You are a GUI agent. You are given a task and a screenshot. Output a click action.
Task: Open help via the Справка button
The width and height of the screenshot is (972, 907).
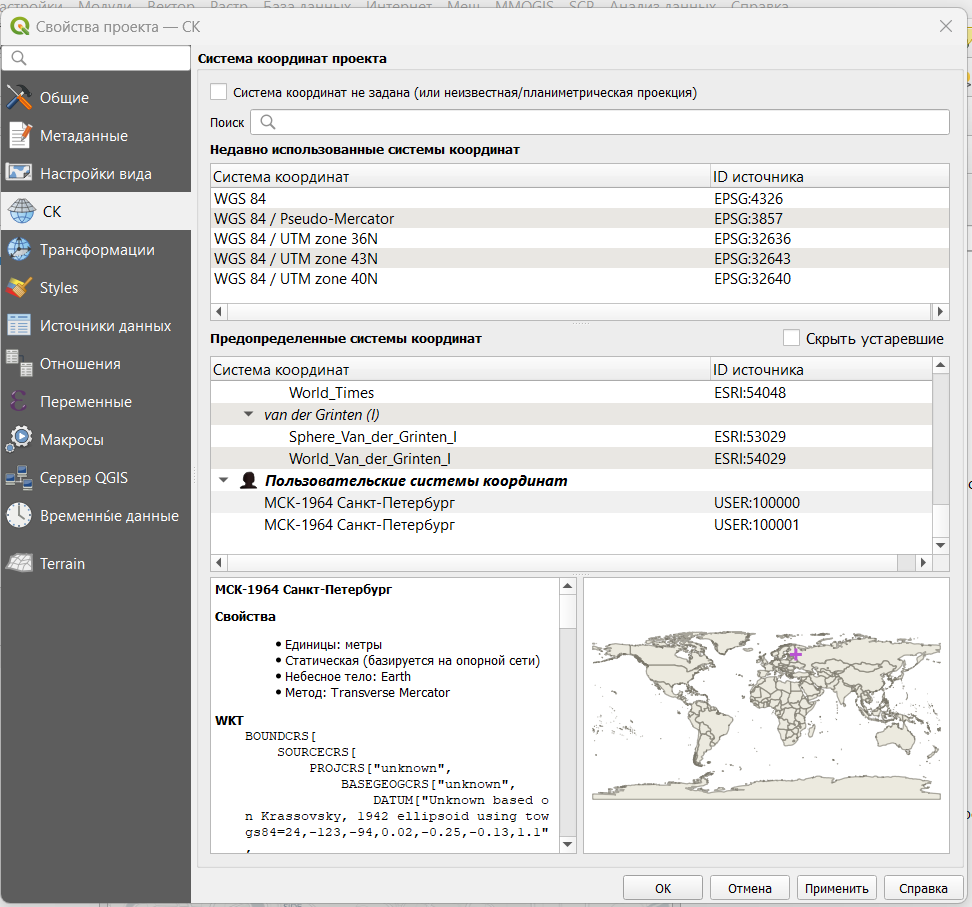(923, 888)
